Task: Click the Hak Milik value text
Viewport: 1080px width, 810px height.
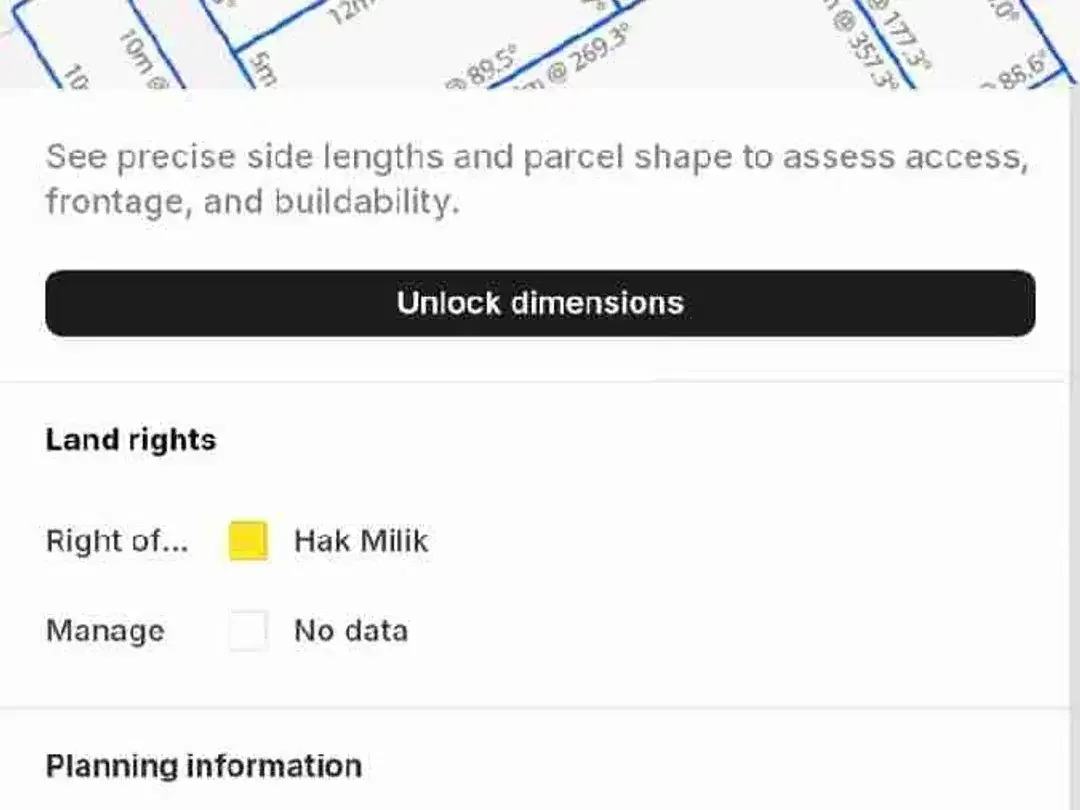Action: click(x=361, y=541)
